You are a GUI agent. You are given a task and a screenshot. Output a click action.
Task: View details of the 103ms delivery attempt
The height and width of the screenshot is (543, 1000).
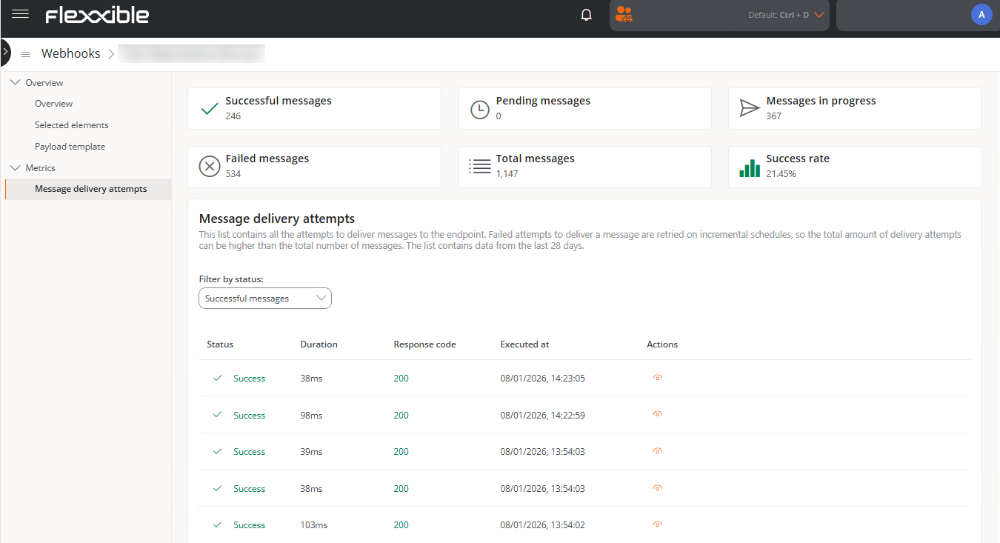[x=657, y=525]
